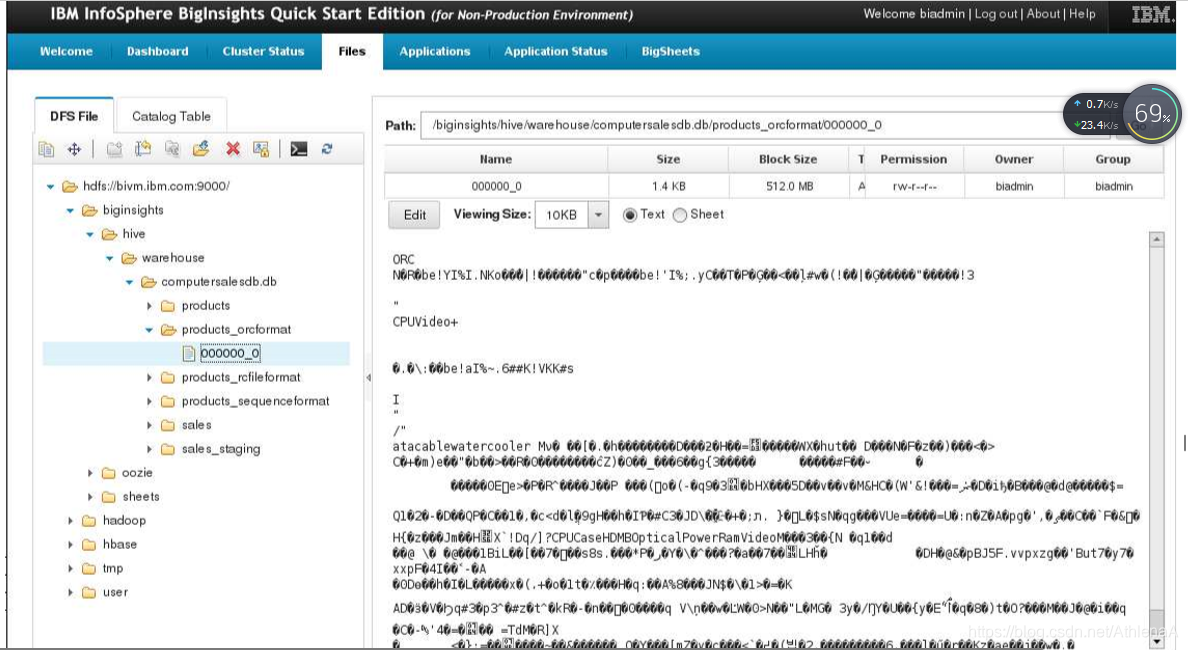Collapse the hdfs root tree node
The height and width of the screenshot is (650, 1188).
(50, 186)
